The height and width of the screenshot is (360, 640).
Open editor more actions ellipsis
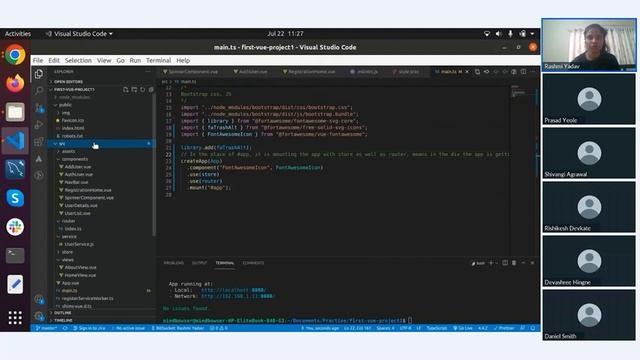[x=533, y=72]
